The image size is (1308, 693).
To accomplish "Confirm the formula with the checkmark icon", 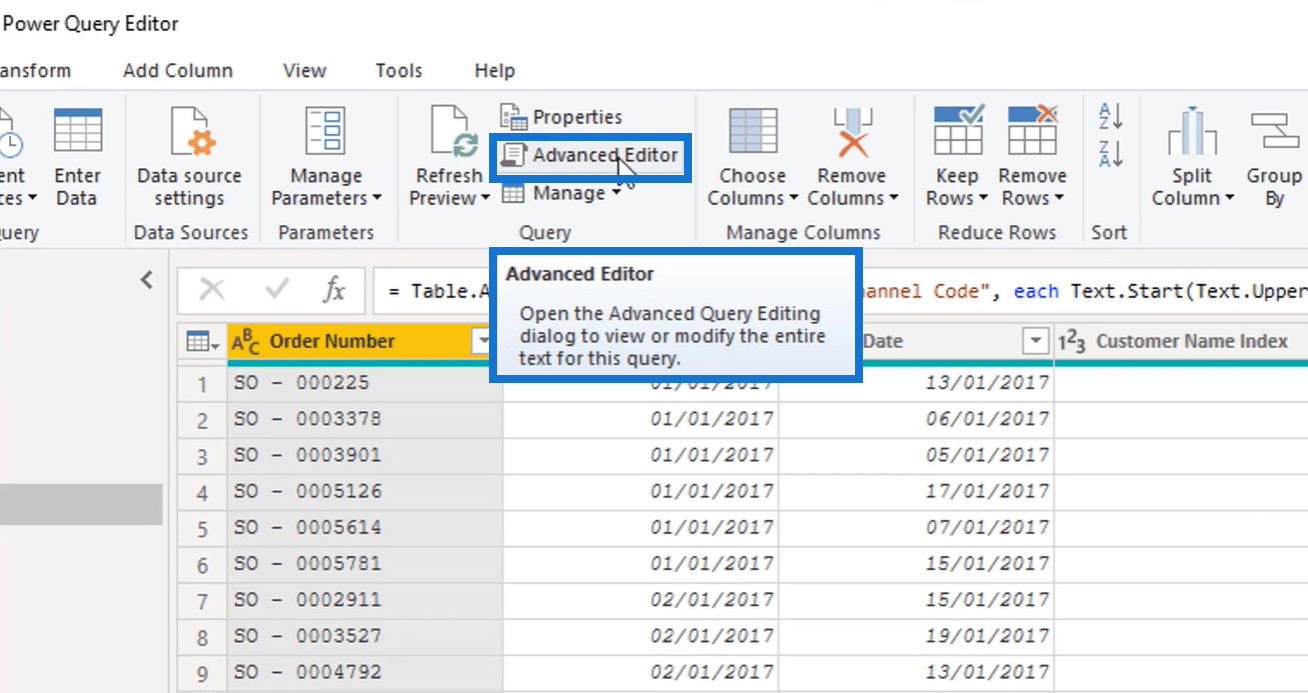I will coord(277,290).
